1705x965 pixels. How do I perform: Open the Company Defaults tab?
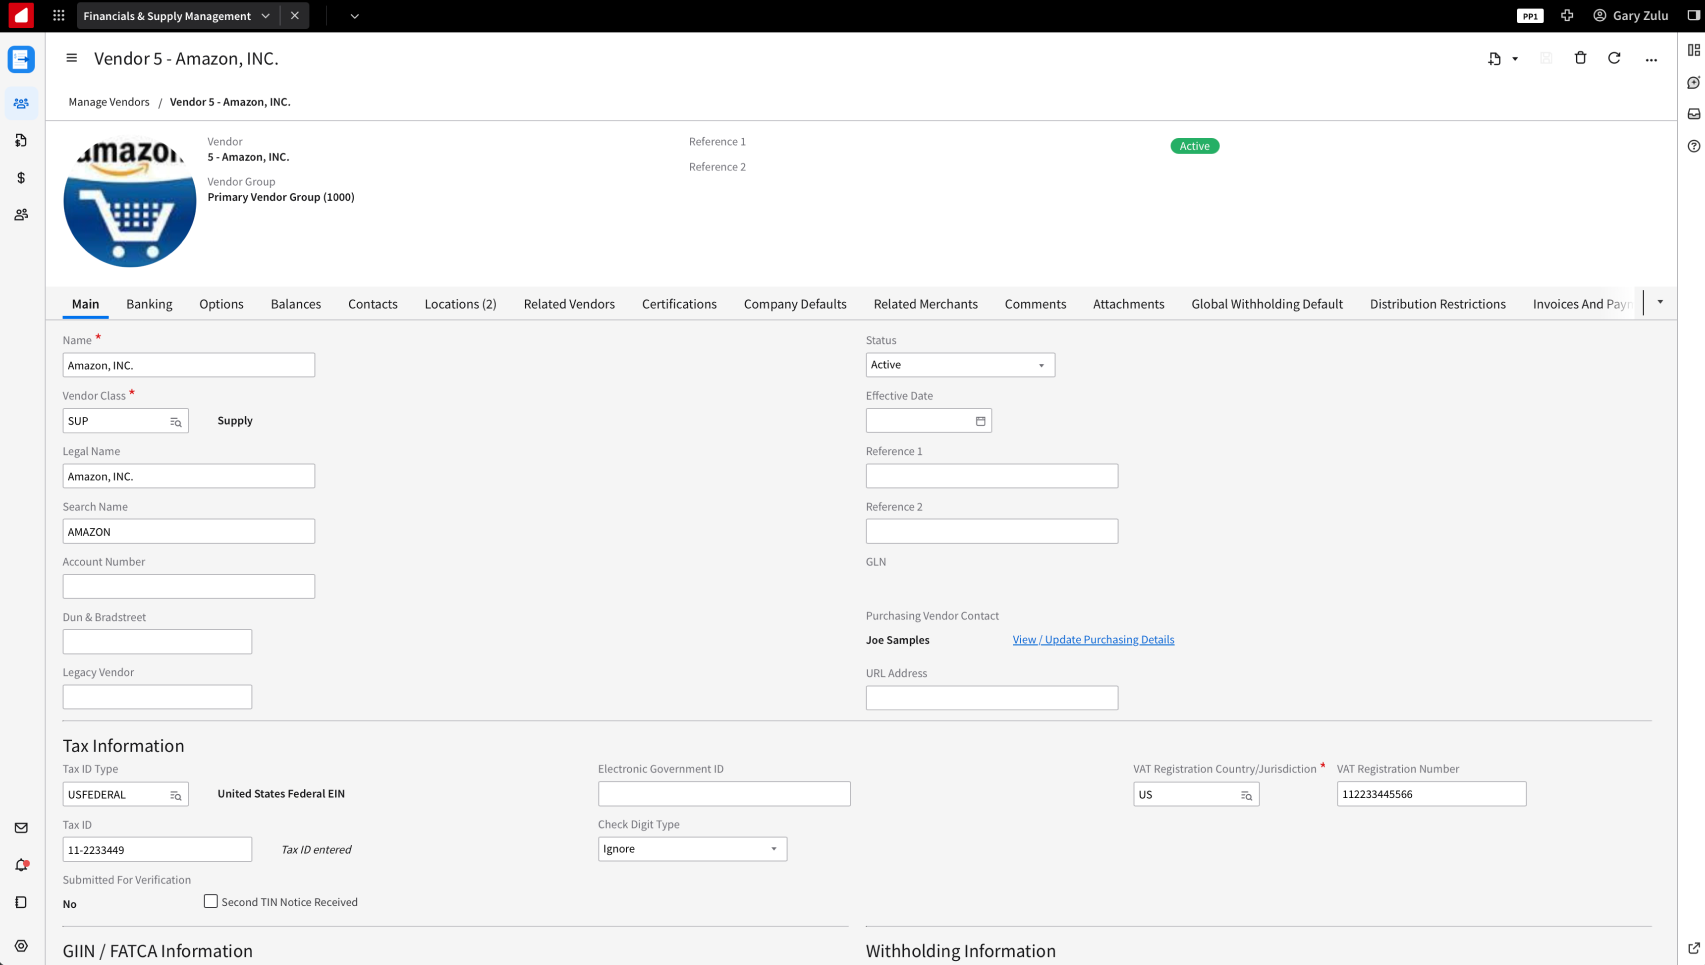click(795, 304)
